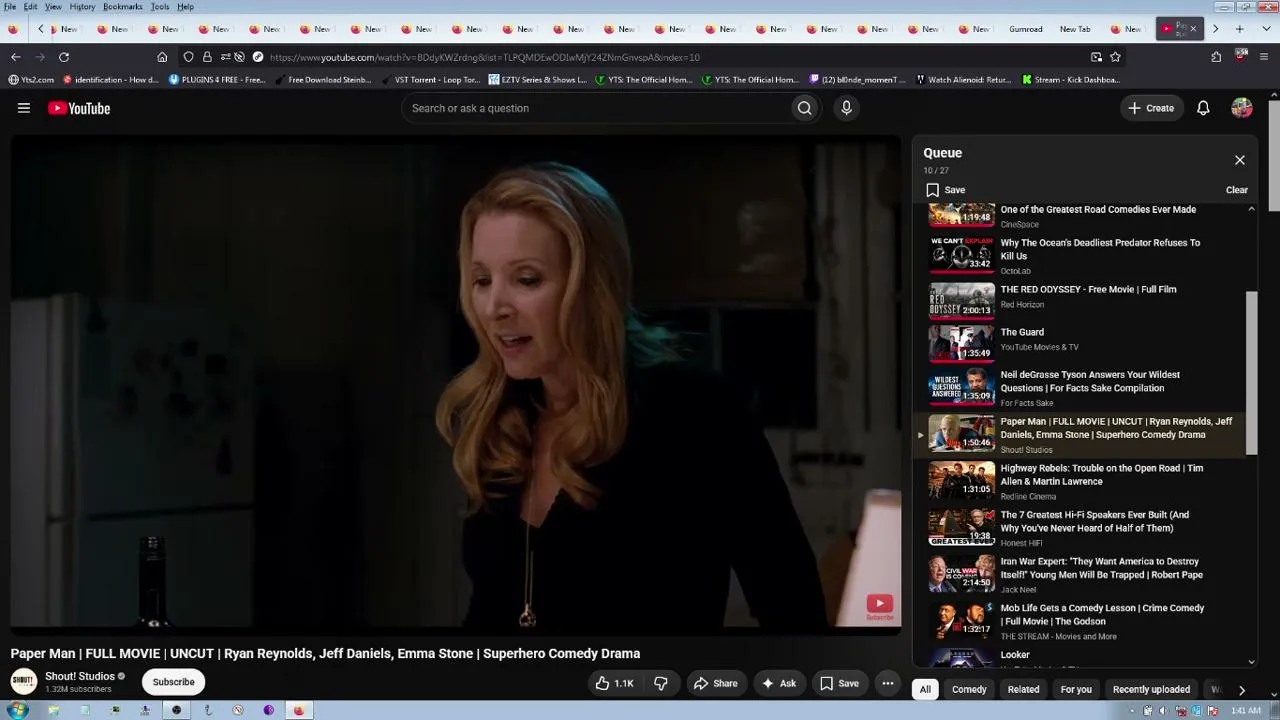Open the History menu

point(82,7)
